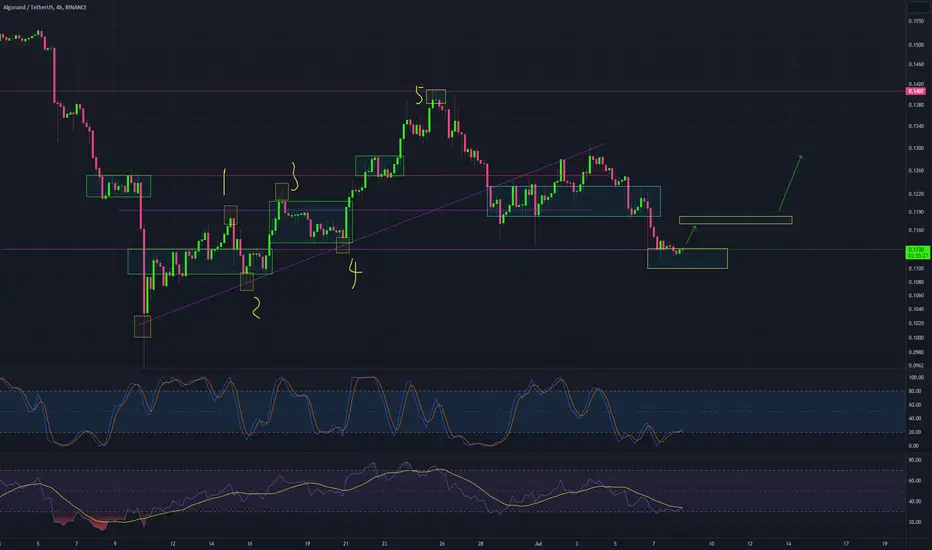
Task: Click the 0.1000 price axis value
Action: coord(916,338)
